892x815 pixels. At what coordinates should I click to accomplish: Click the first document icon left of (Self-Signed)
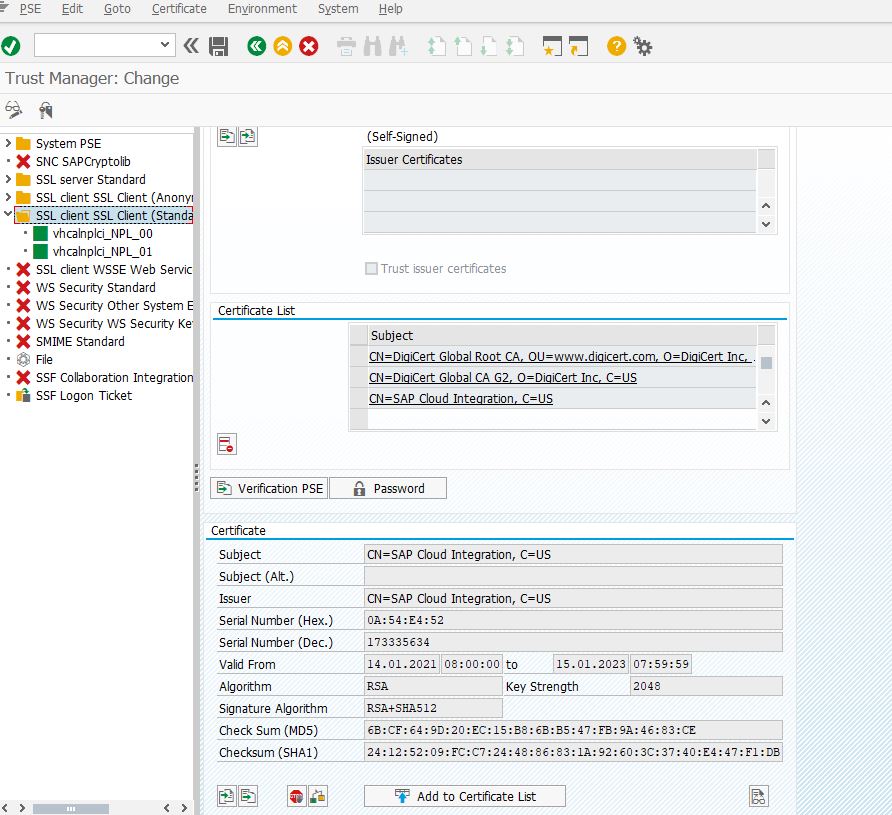click(x=227, y=136)
